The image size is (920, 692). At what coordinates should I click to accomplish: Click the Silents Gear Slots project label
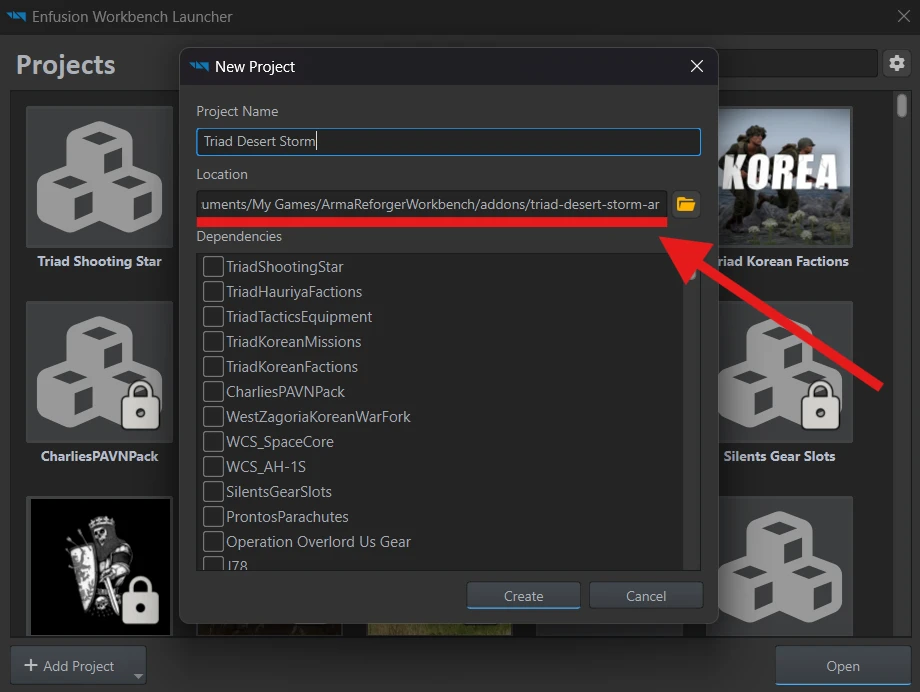coord(779,456)
